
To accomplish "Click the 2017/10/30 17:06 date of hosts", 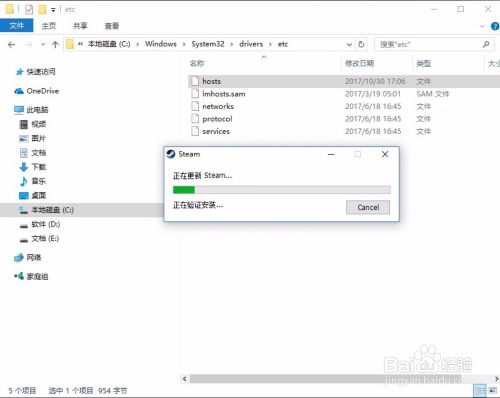I will pyautogui.click(x=375, y=81).
